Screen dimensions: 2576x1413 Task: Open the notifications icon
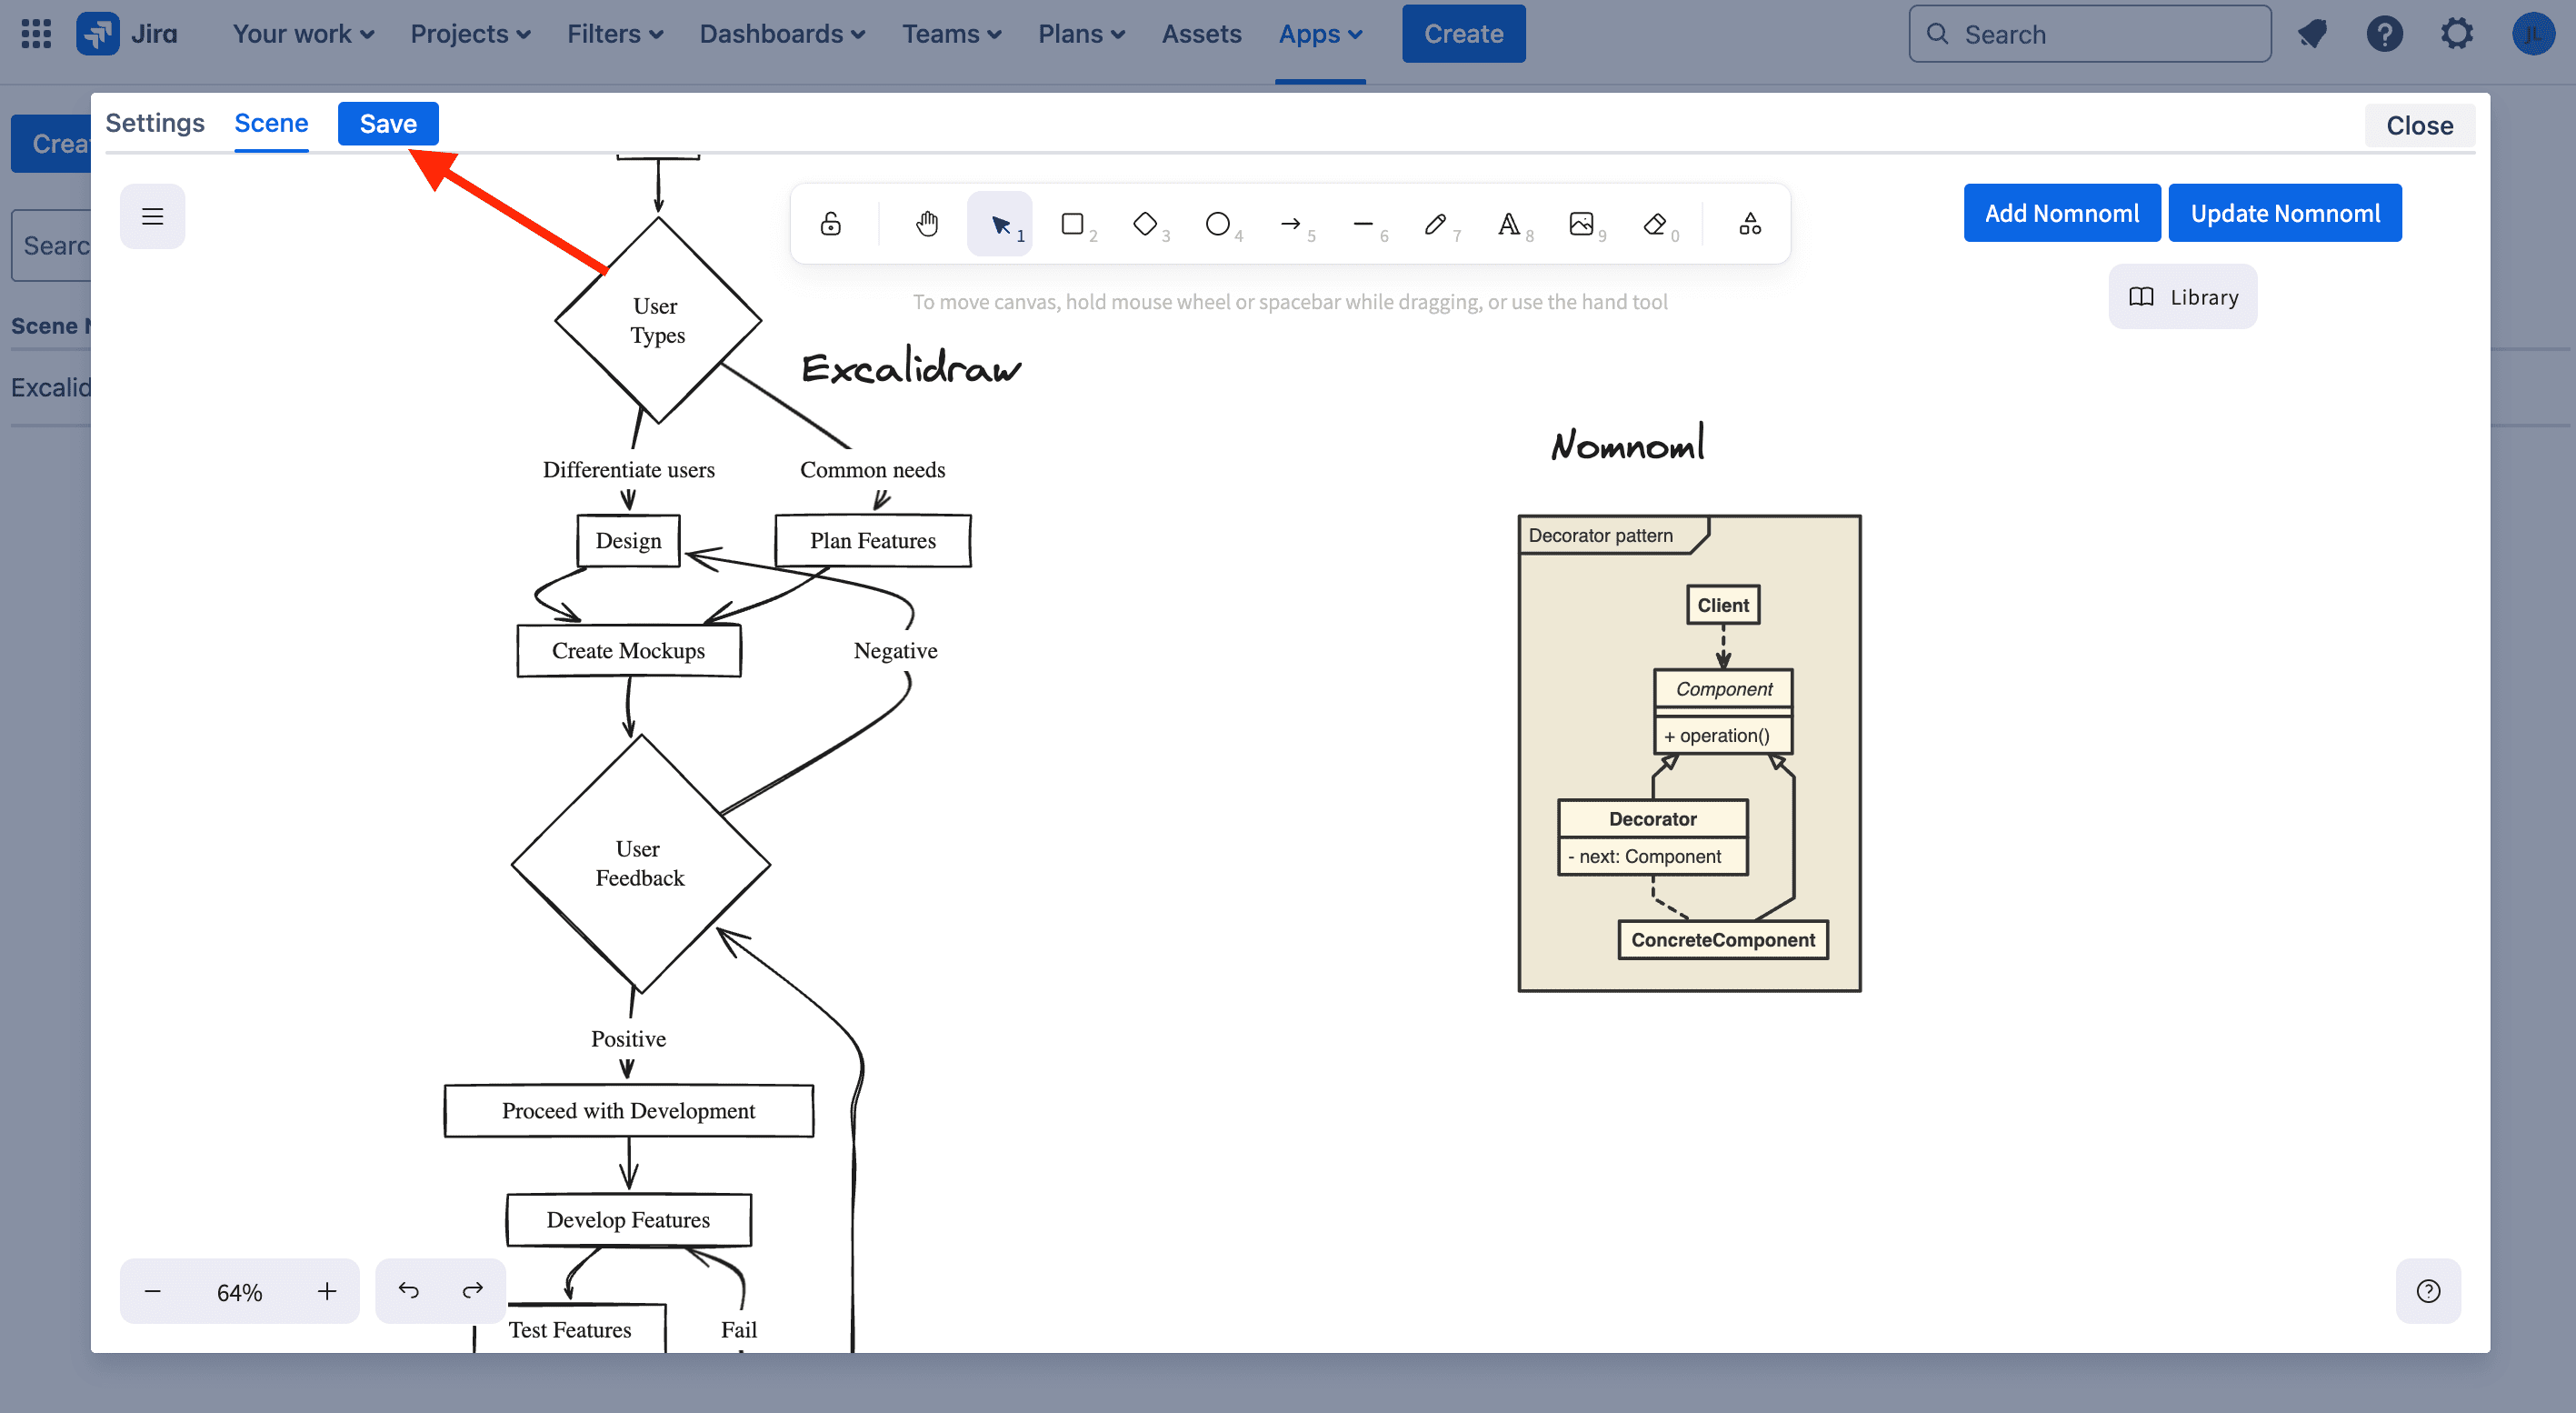pos(2312,34)
